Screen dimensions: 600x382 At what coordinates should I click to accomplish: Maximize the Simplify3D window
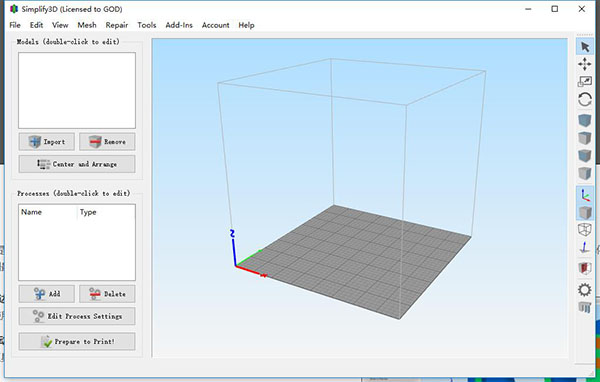[x=555, y=9]
